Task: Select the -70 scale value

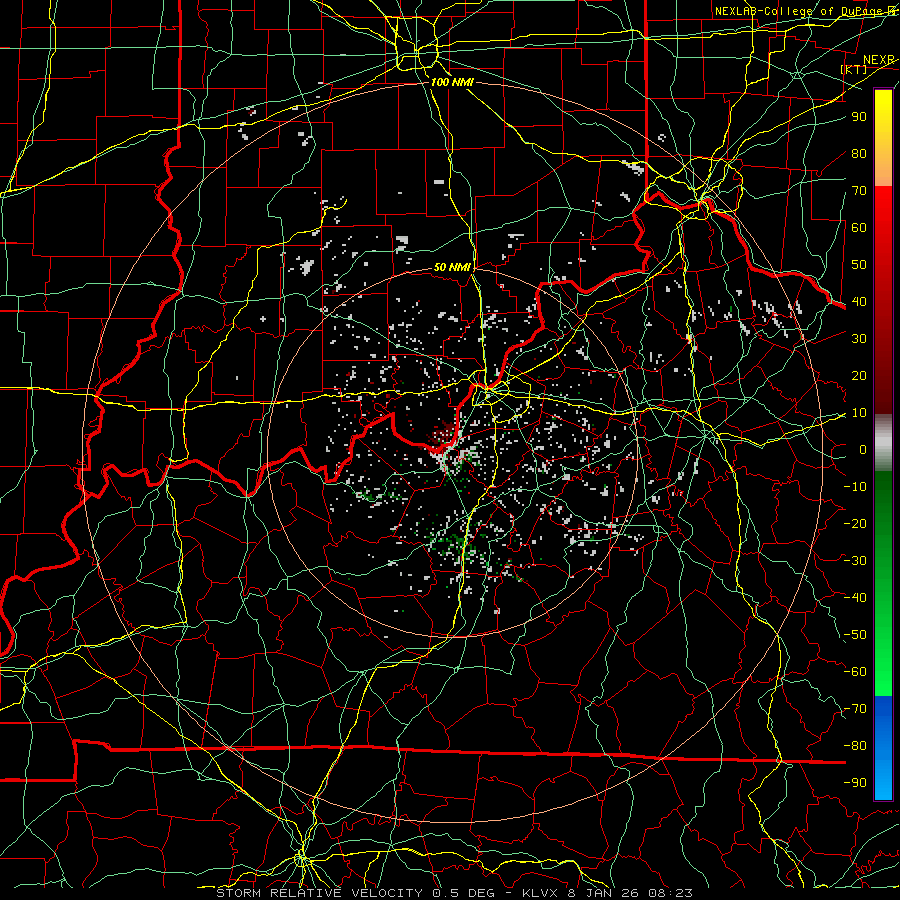Action: (855, 709)
